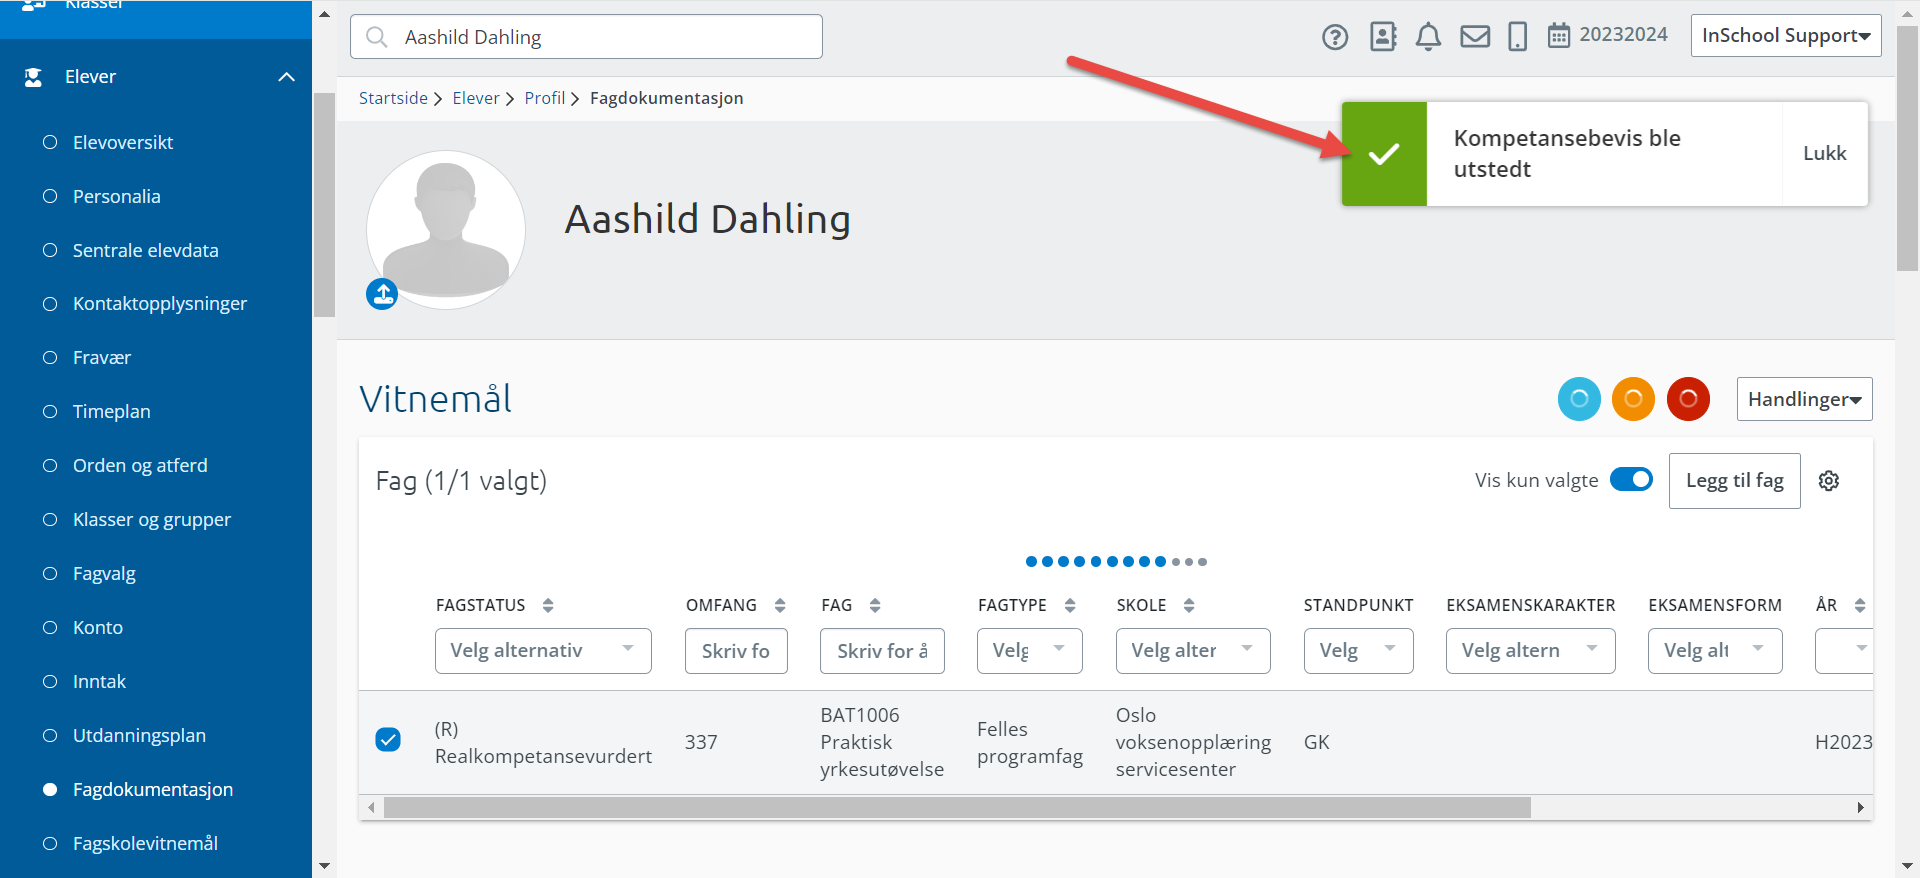Open the contacts book icon in header

coord(1383,37)
